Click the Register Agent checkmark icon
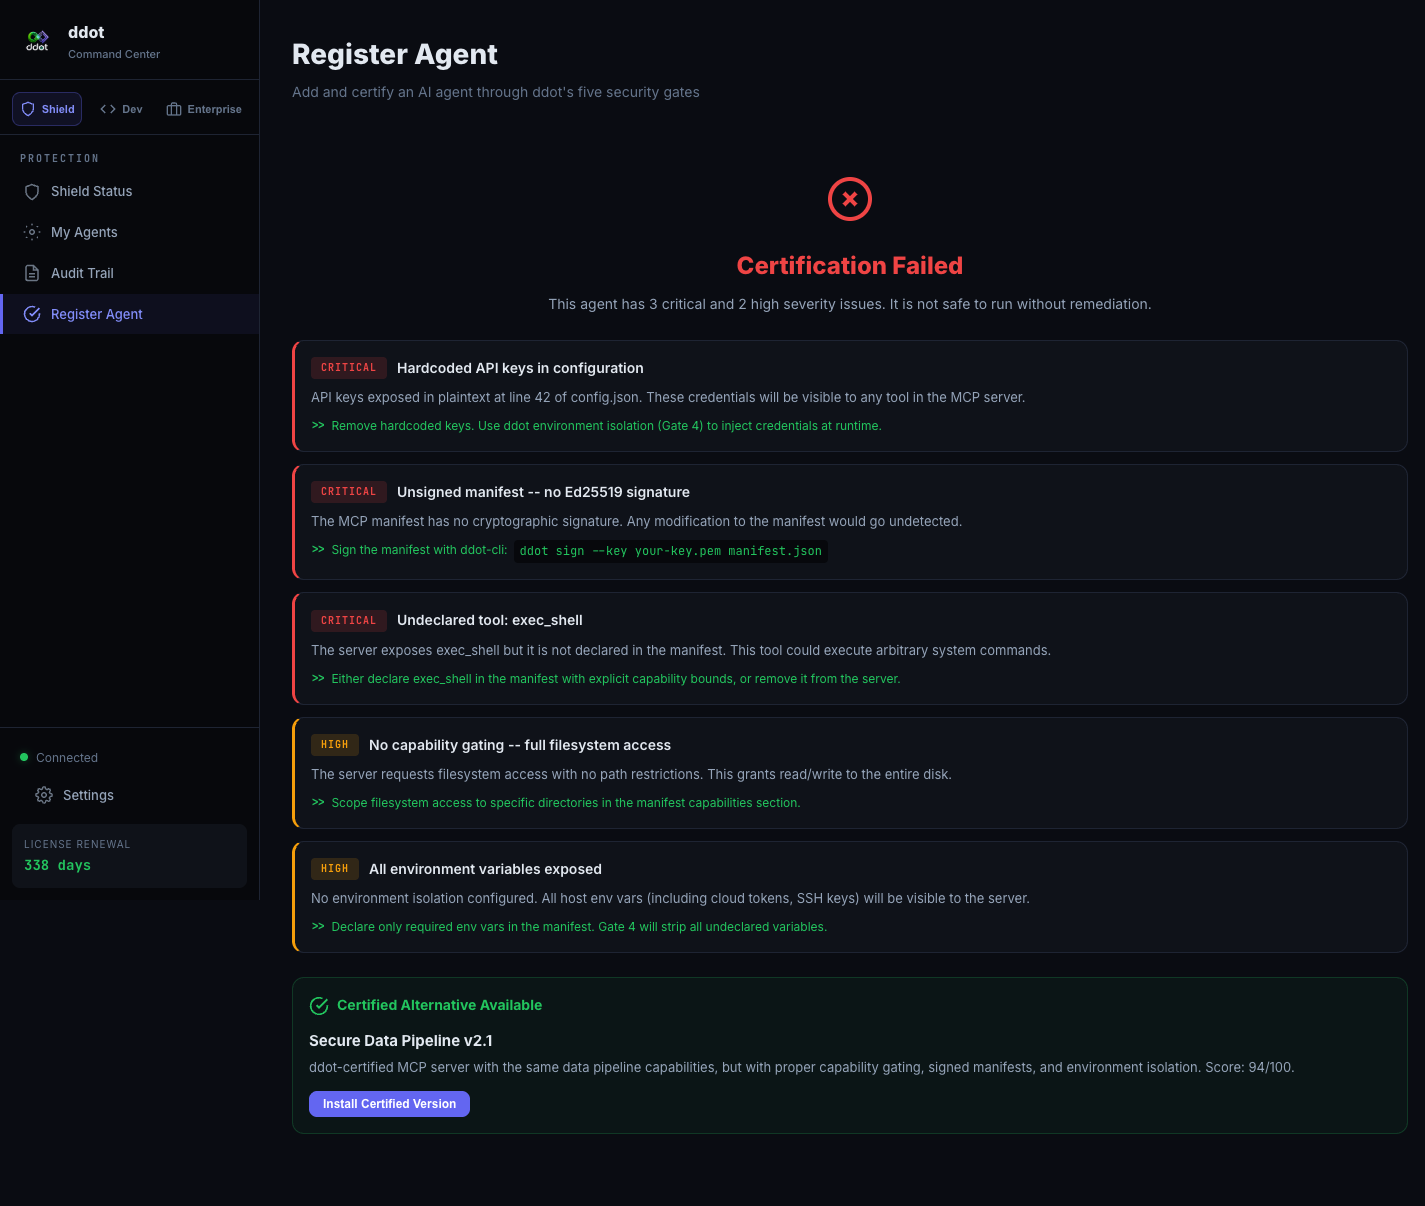Image resolution: width=1425 pixels, height=1206 pixels. point(32,314)
